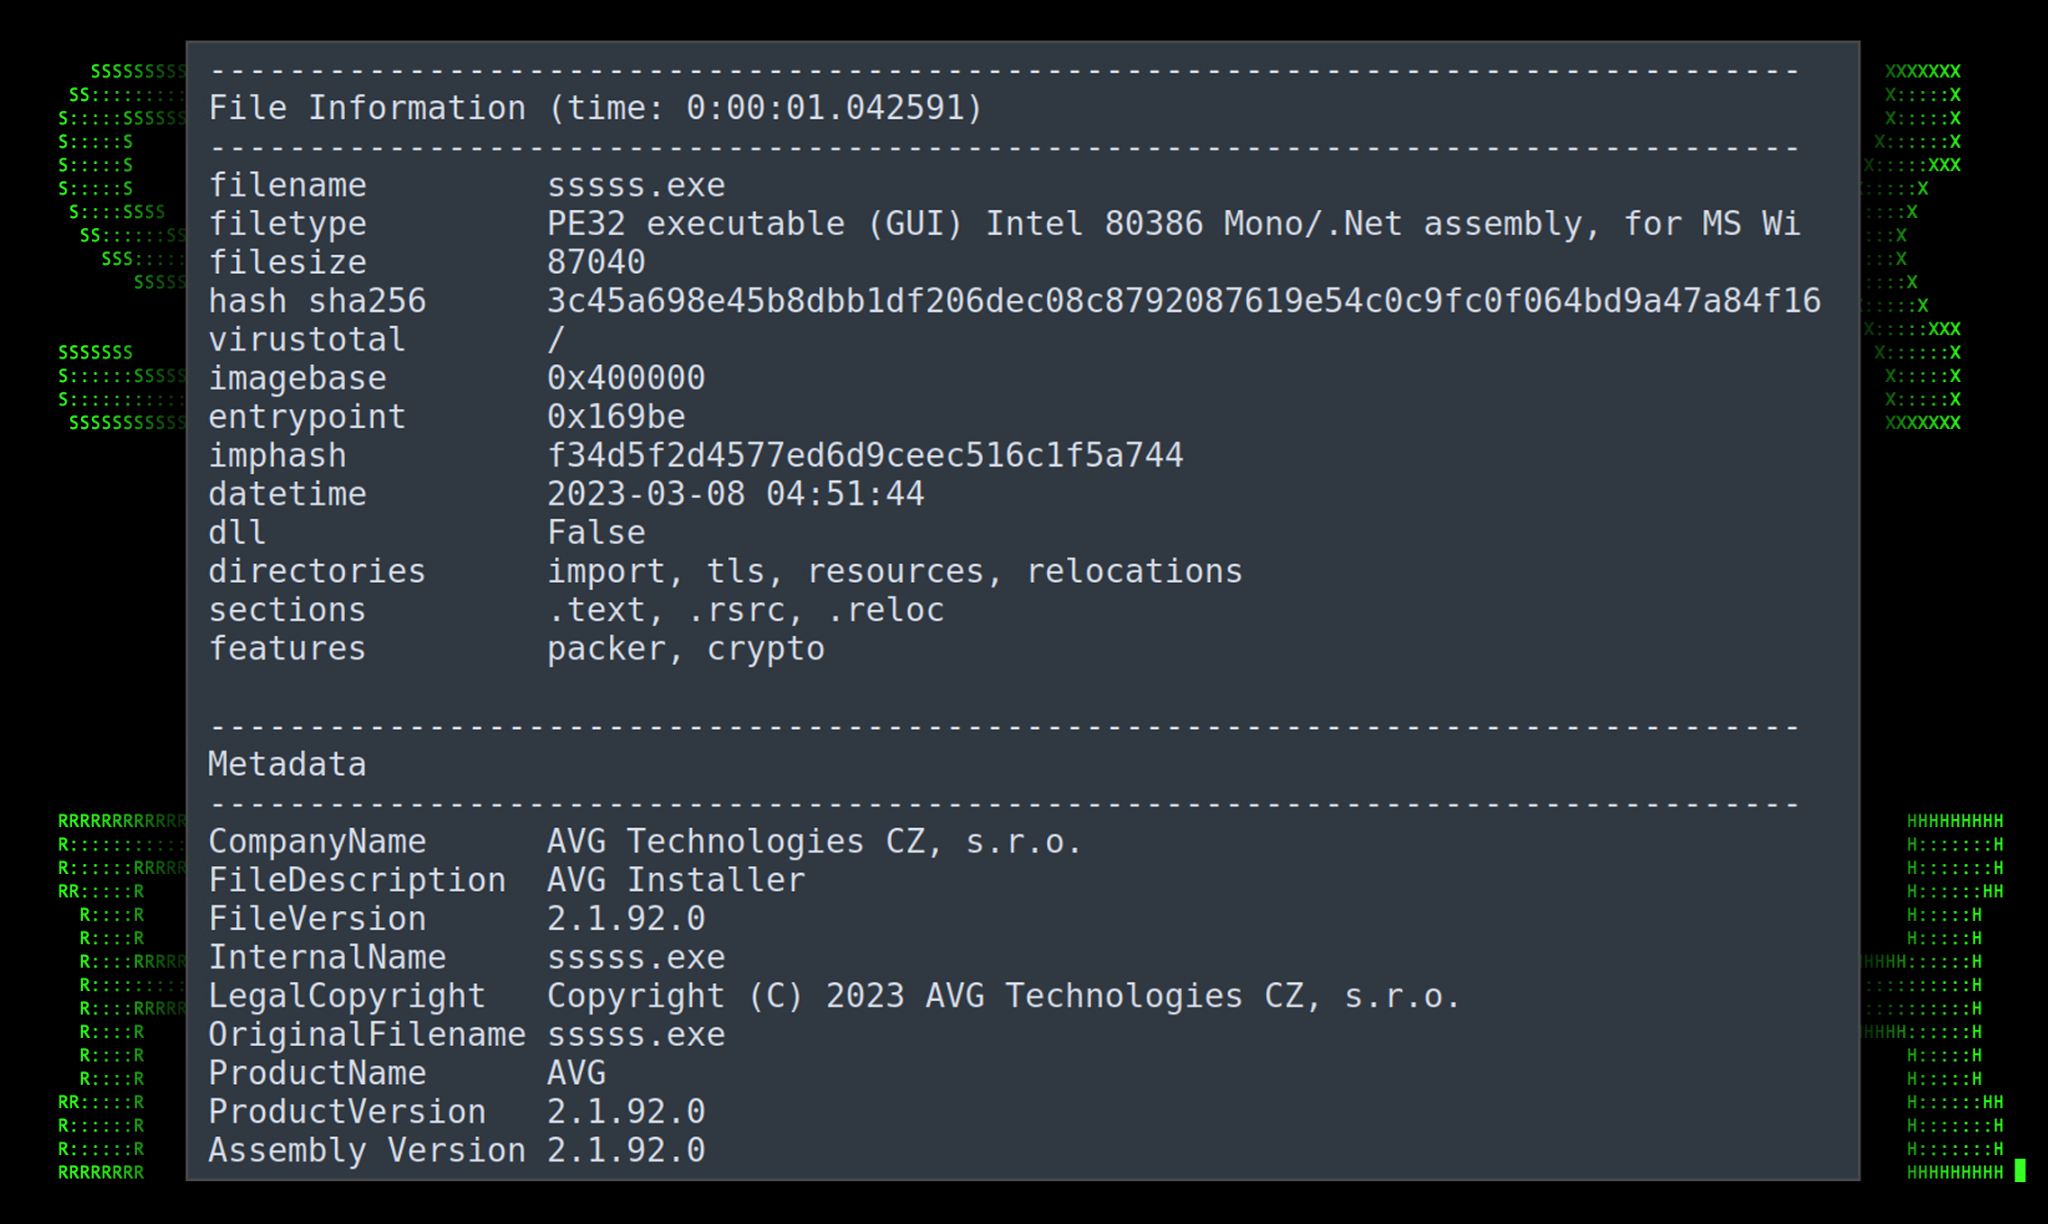
Task: Click the Metadata section heading
Action: pos(287,764)
